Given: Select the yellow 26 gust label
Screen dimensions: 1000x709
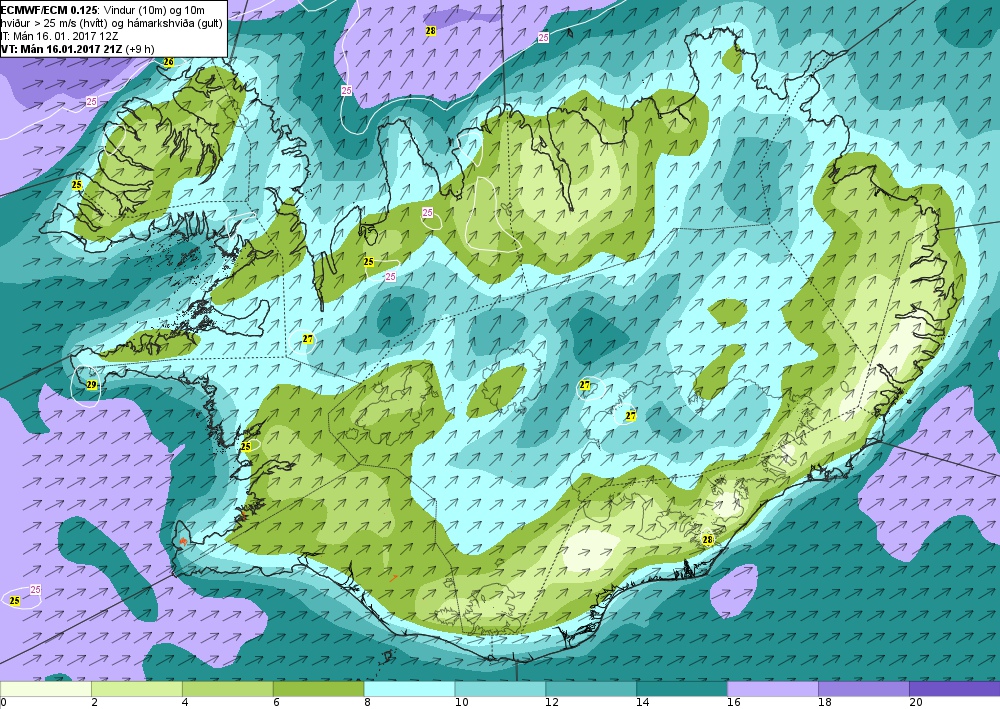Looking at the screenshot, I should pyautogui.click(x=168, y=62).
